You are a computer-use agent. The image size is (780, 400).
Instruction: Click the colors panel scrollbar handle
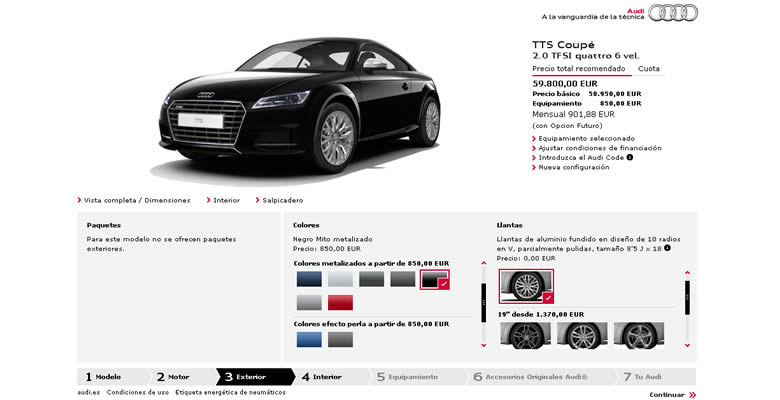483,303
